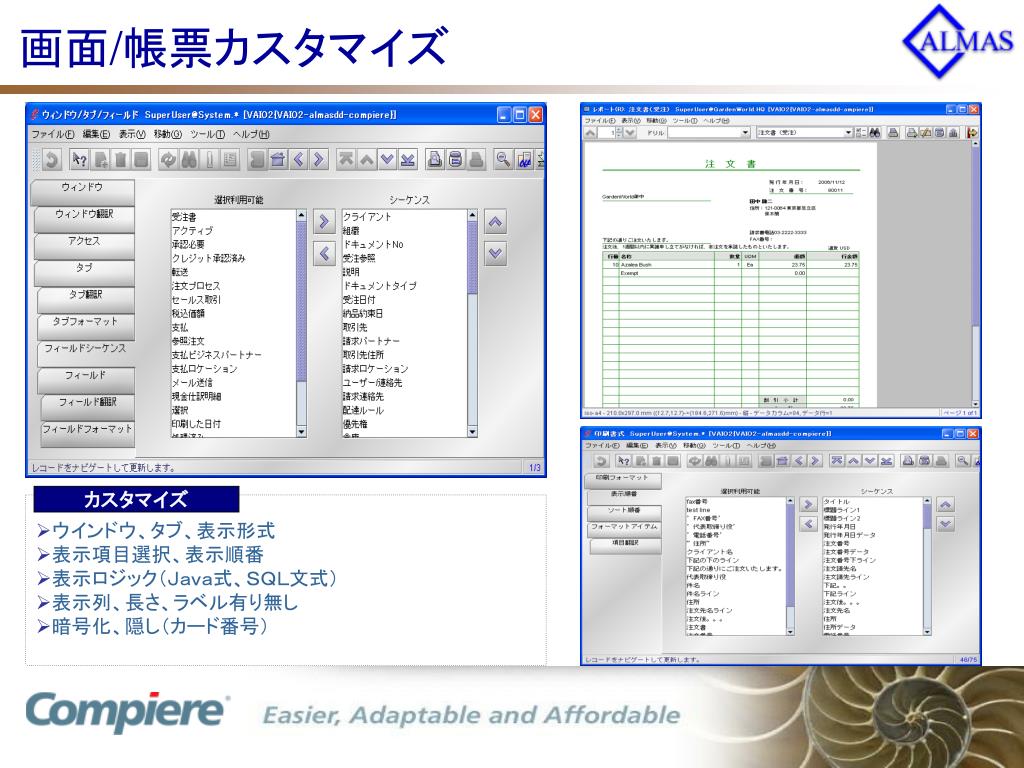Click the home icon in the 印刷書式 toolbar

[782, 461]
